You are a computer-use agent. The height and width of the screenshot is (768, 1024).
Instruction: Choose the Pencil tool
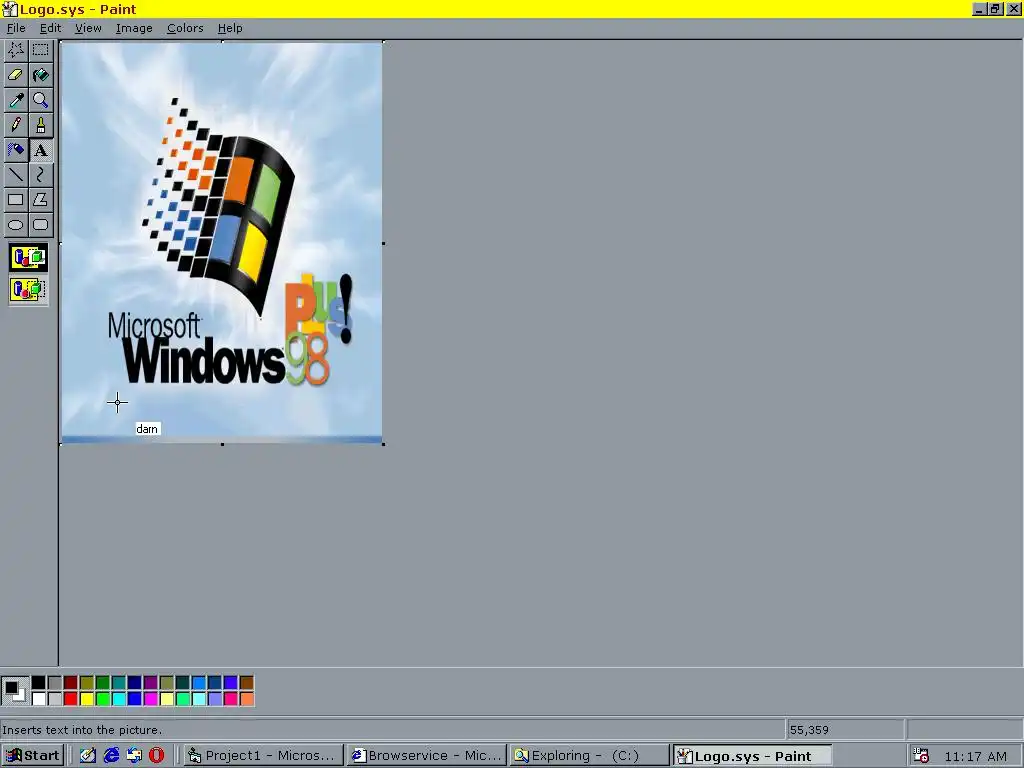click(x=16, y=125)
